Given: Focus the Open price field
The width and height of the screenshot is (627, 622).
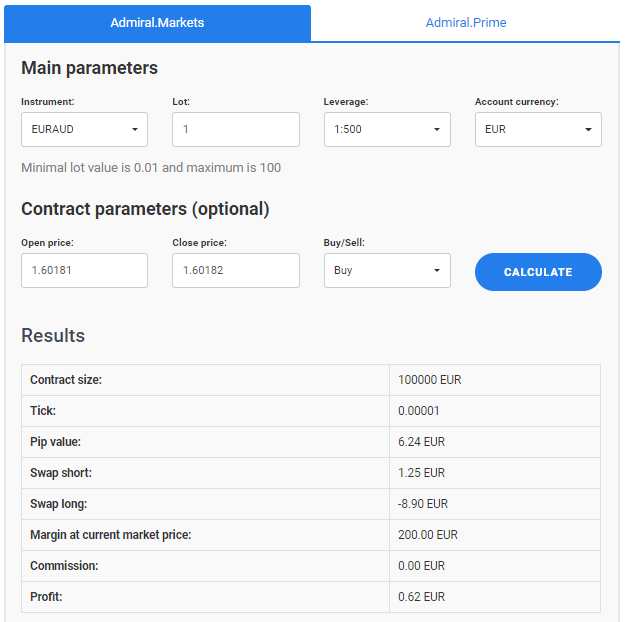Looking at the screenshot, I should pyautogui.click(x=84, y=270).
